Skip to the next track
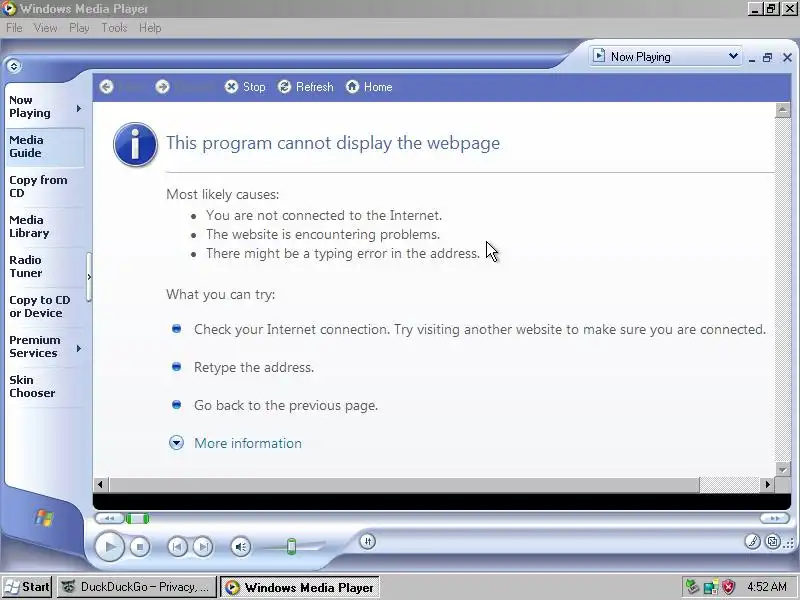This screenshot has height=600, width=800. click(x=203, y=547)
